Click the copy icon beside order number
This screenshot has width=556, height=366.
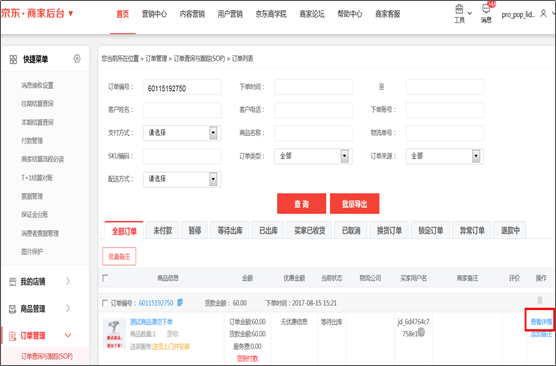(180, 302)
